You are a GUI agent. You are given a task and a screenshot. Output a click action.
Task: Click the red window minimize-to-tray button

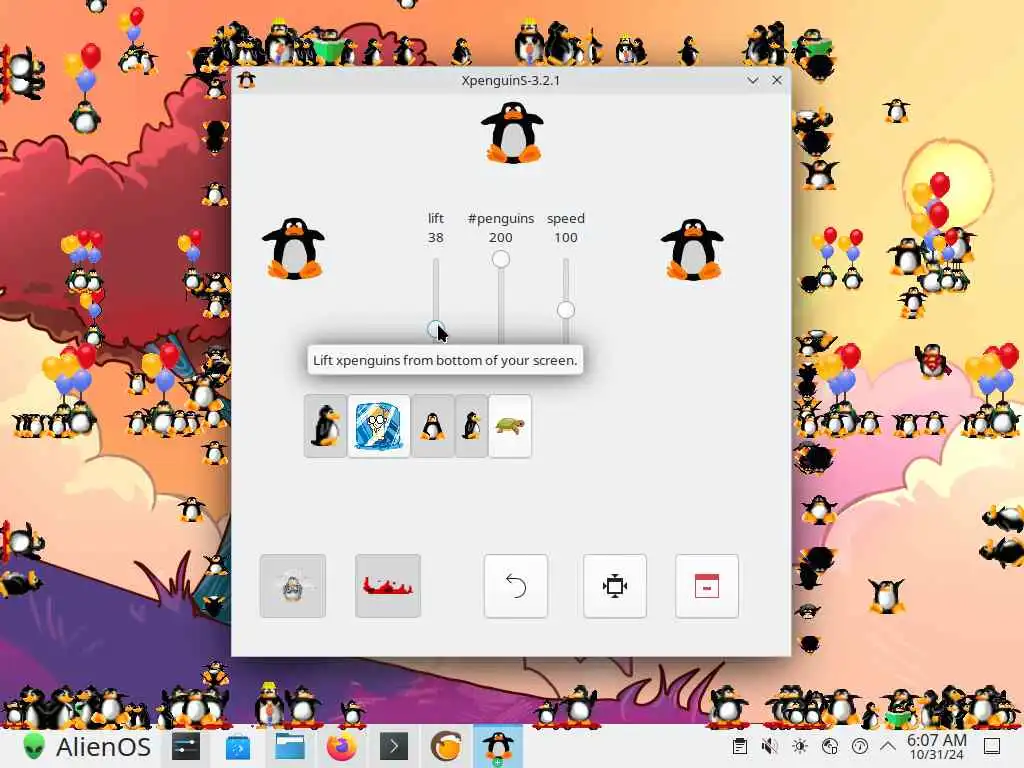pos(707,586)
